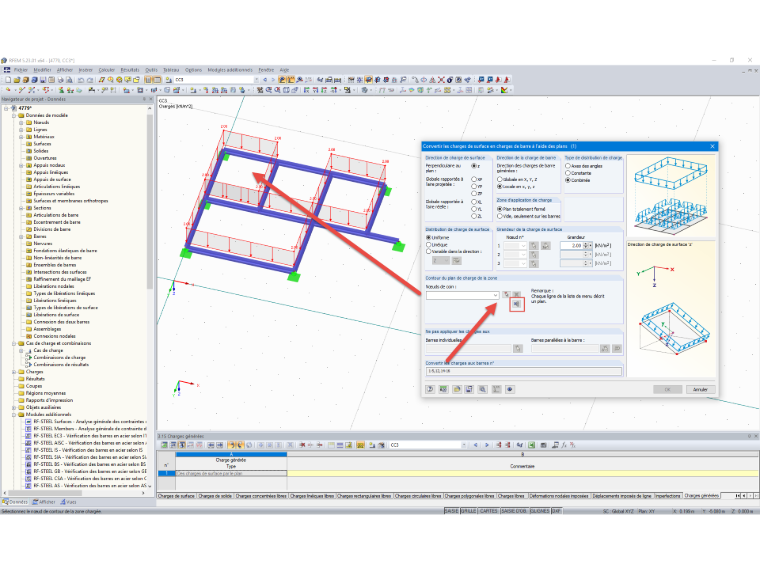Open the CC3 load case dropdown in toolbar

256,79
